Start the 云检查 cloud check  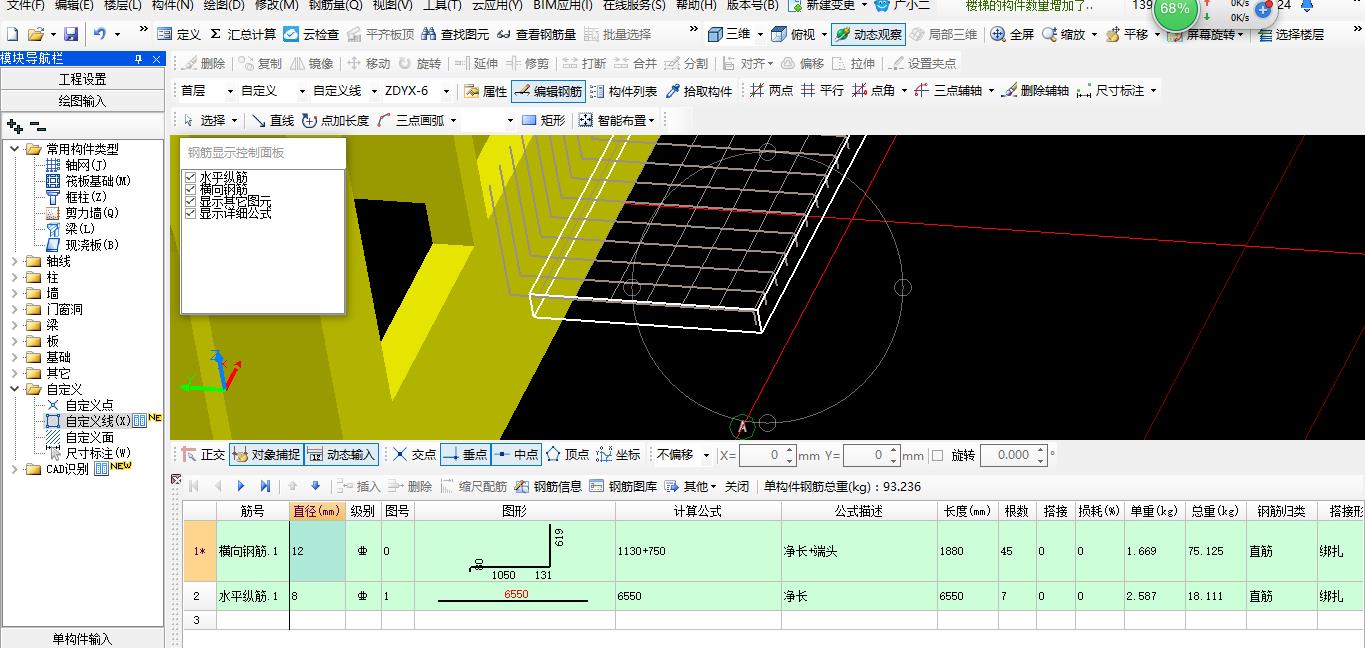coord(311,34)
